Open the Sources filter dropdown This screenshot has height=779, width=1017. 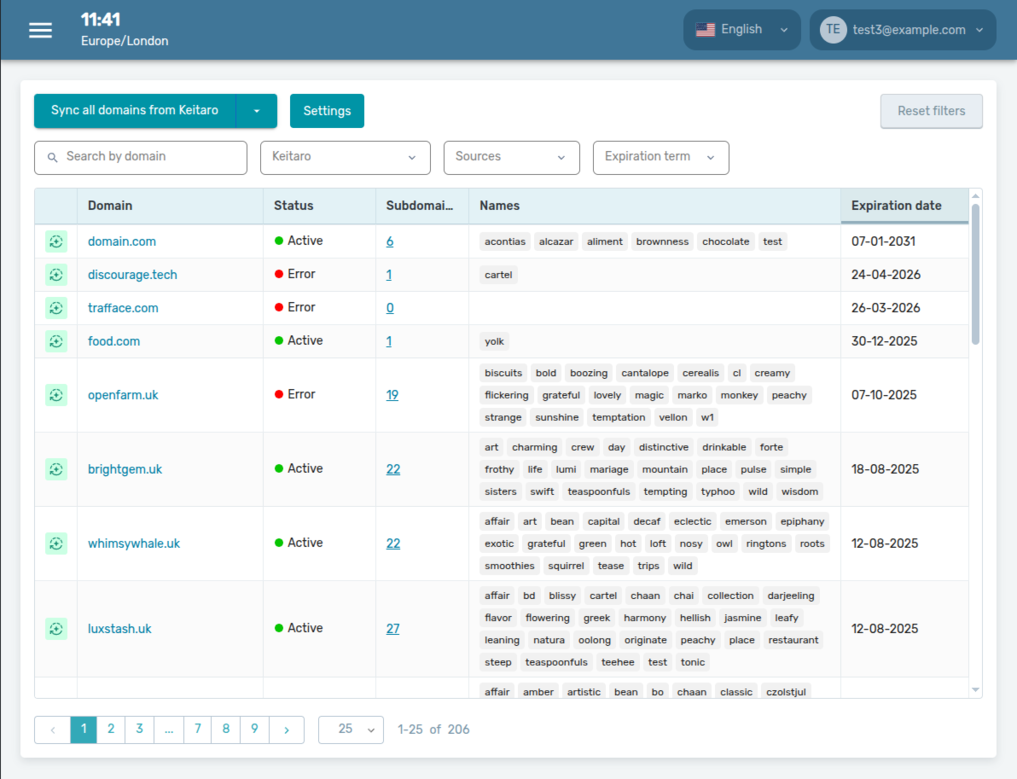[511, 157]
